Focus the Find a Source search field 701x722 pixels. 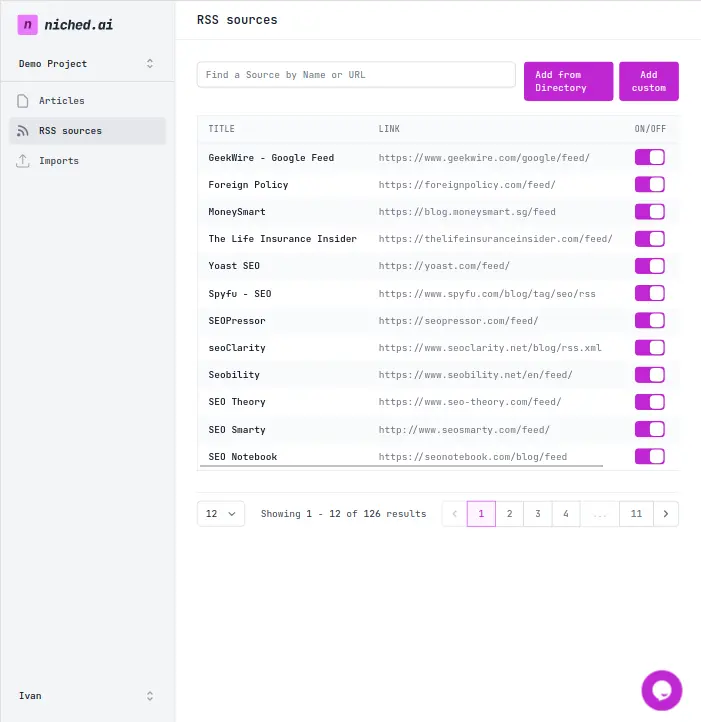(x=356, y=75)
